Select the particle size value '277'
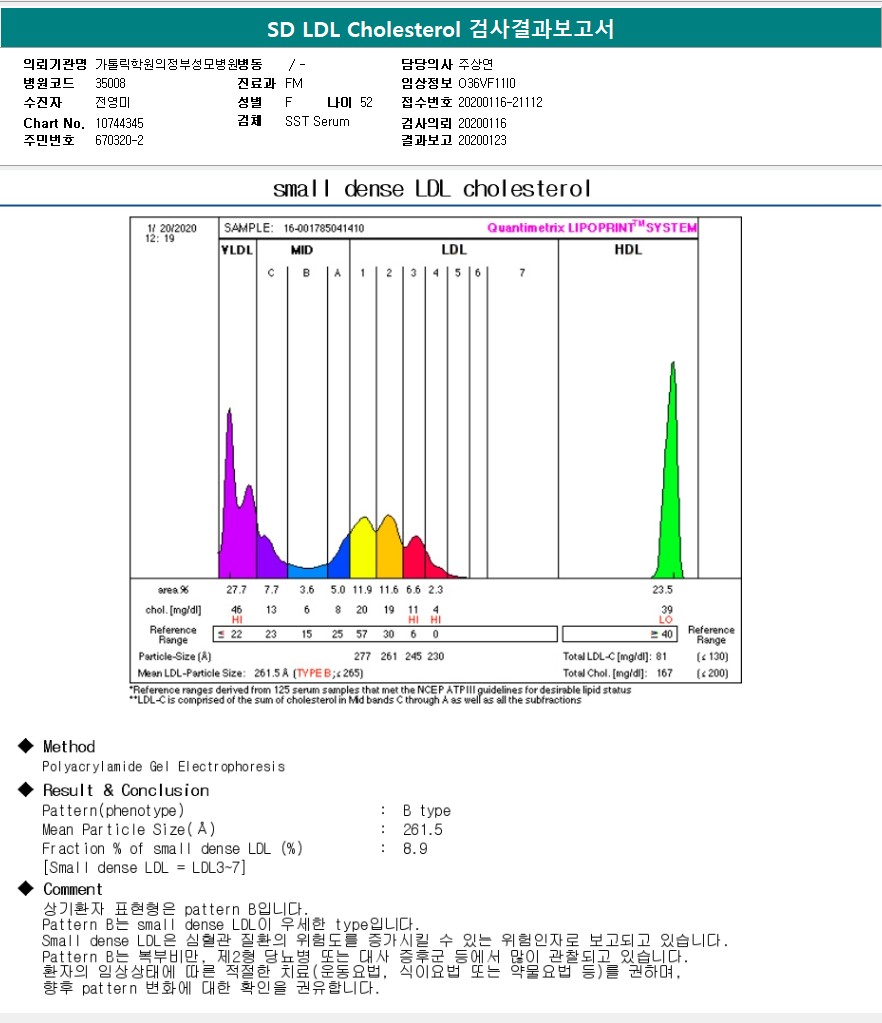This screenshot has width=882, height=1023. point(362,656)
